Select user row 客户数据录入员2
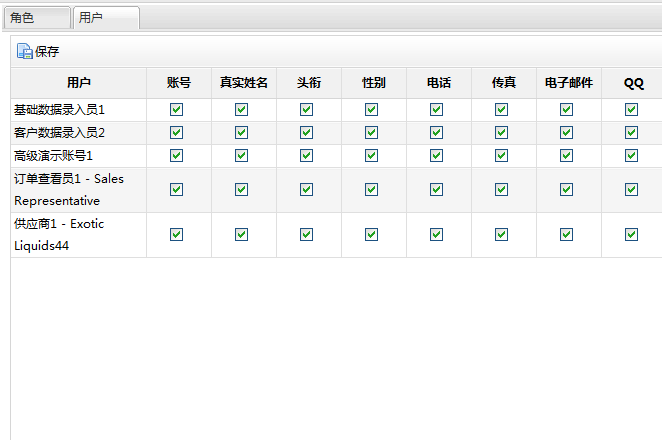This screenshot has height=440, width=662. pos(79,133)
